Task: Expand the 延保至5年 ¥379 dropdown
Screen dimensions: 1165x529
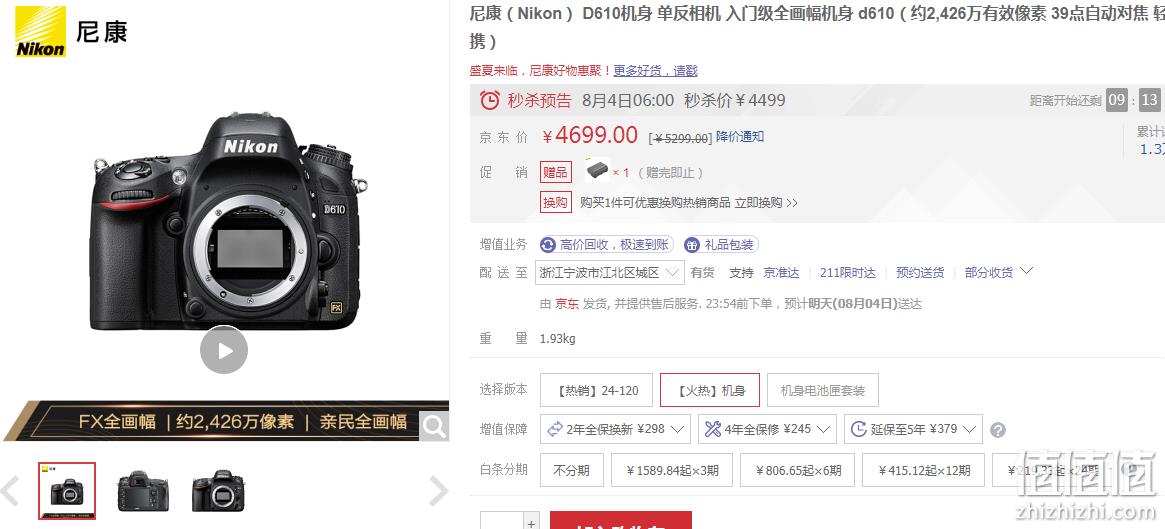Action: (x=913, y=429)
